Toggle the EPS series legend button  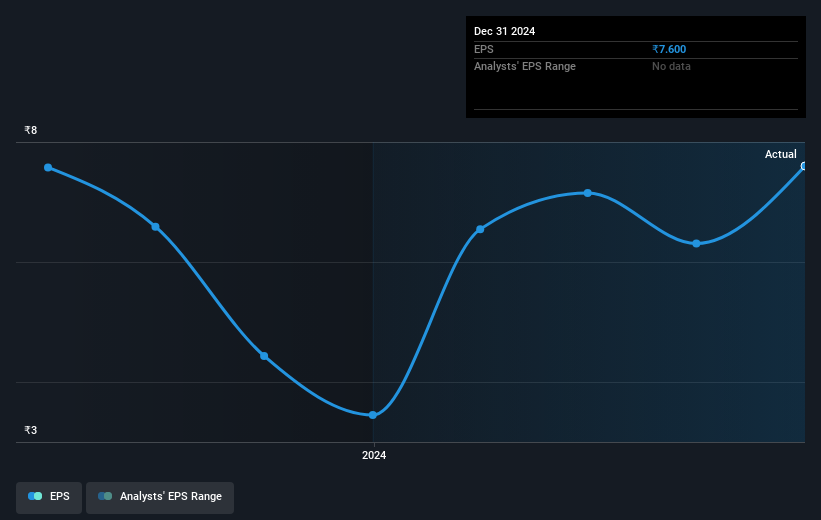coord(49,497)
